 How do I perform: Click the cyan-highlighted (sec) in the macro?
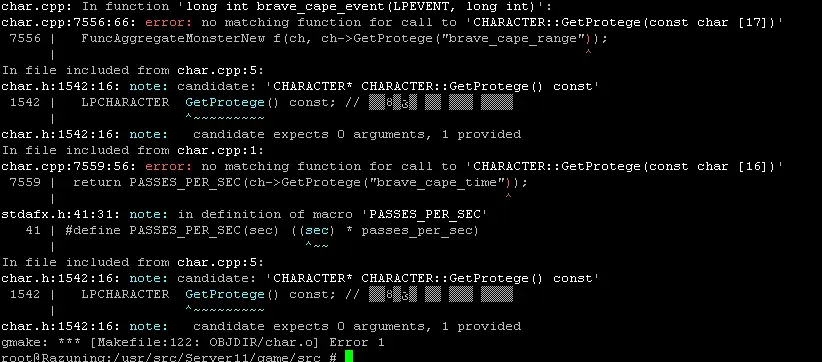tap(317, 231)
